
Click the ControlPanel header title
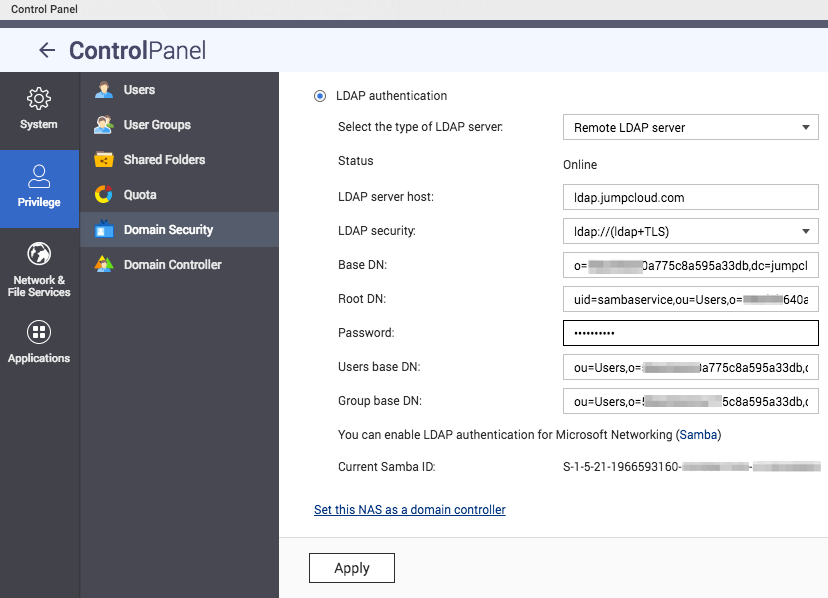[137, 51]
